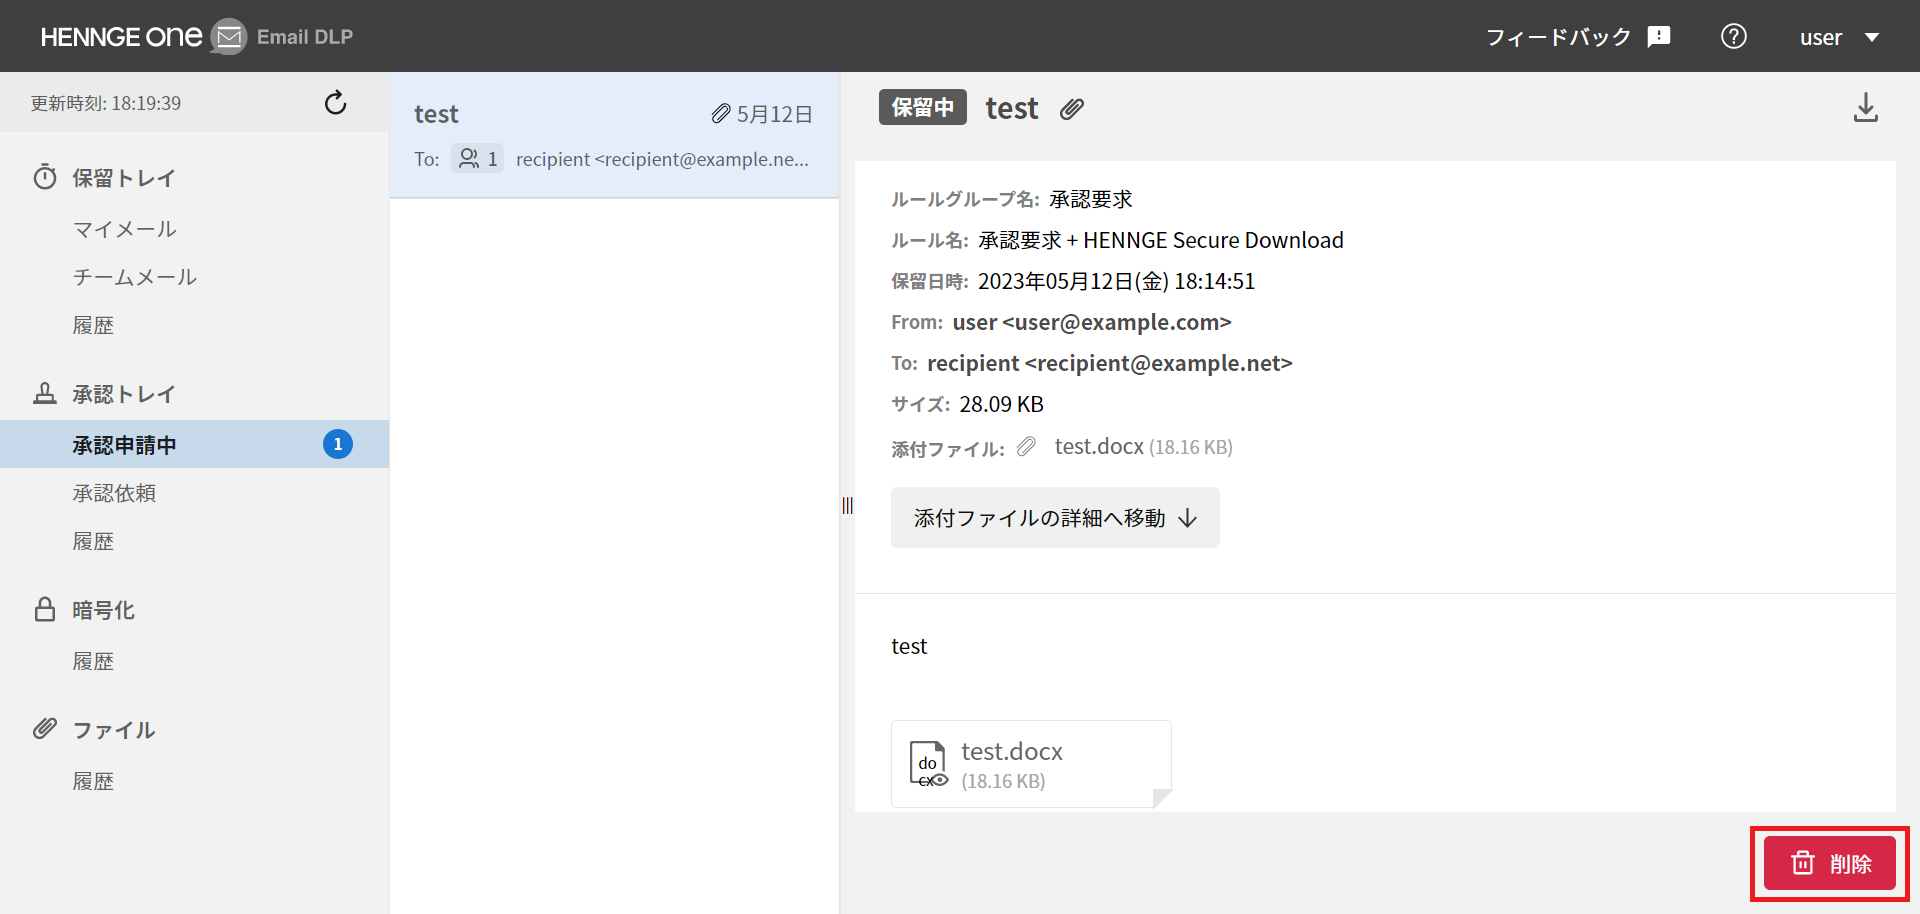
Task: Open 履歴 under 暗号化
Action: coord(93,661)
